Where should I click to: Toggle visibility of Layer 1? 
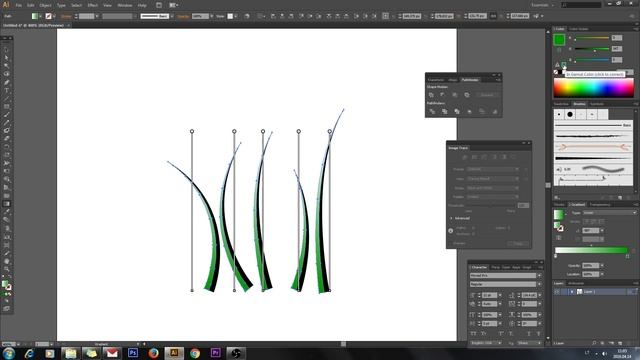pyautogui.click(x=557, y=291)
